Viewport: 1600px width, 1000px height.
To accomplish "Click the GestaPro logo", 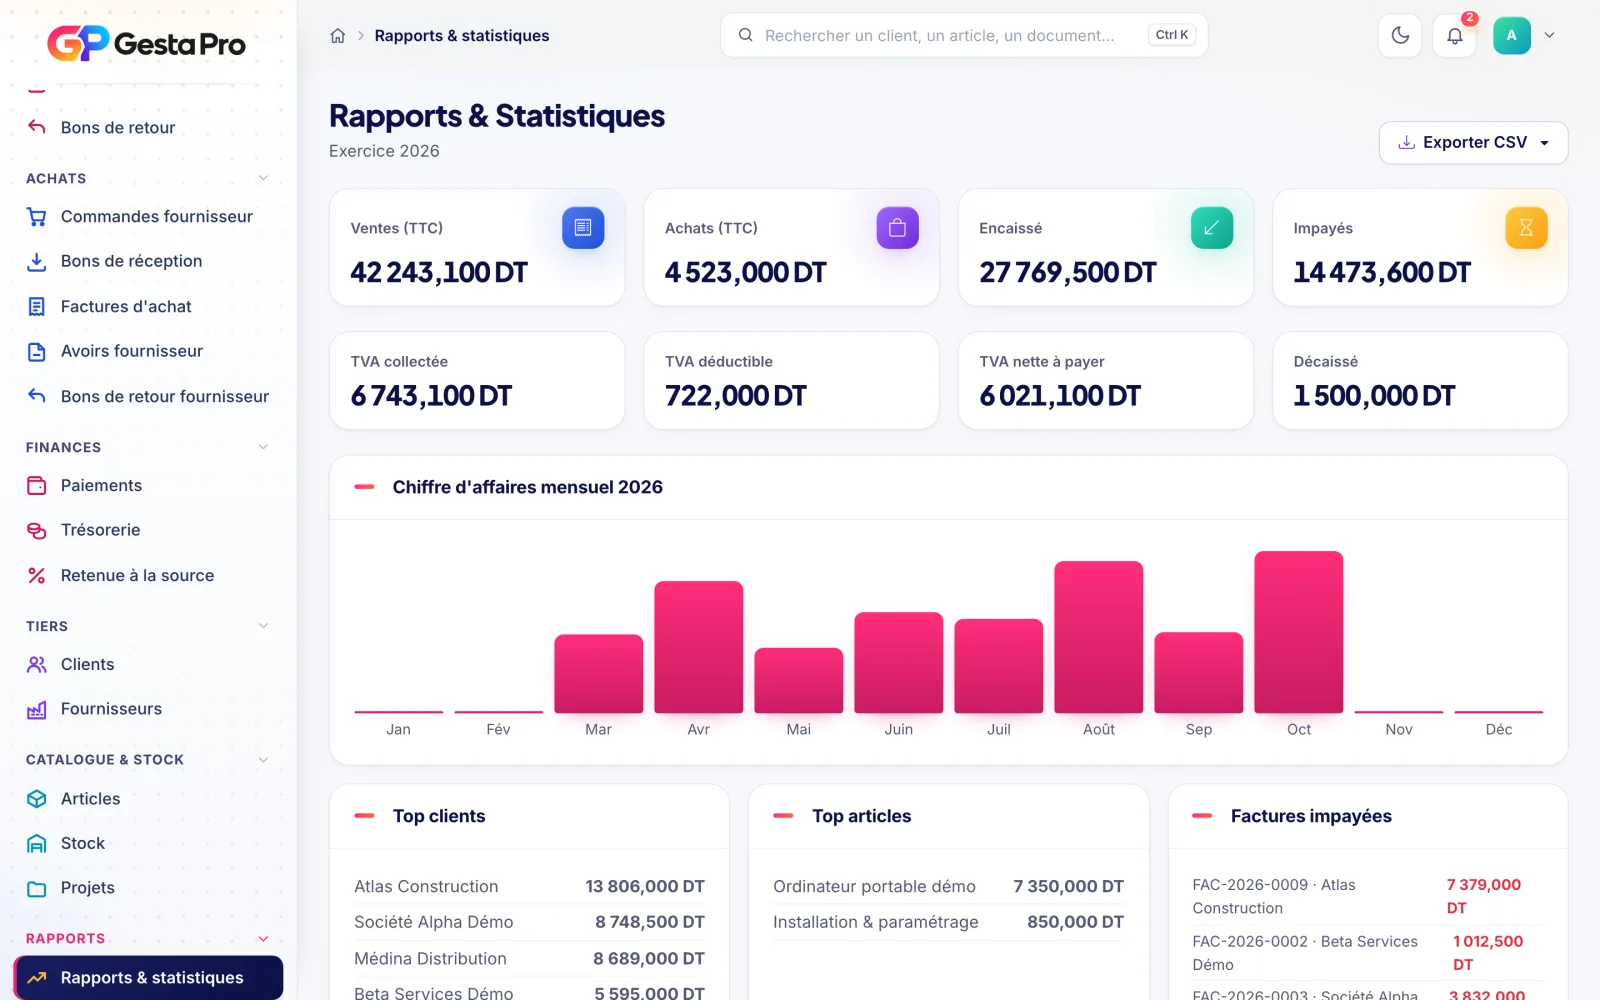I will pos(147,44).
